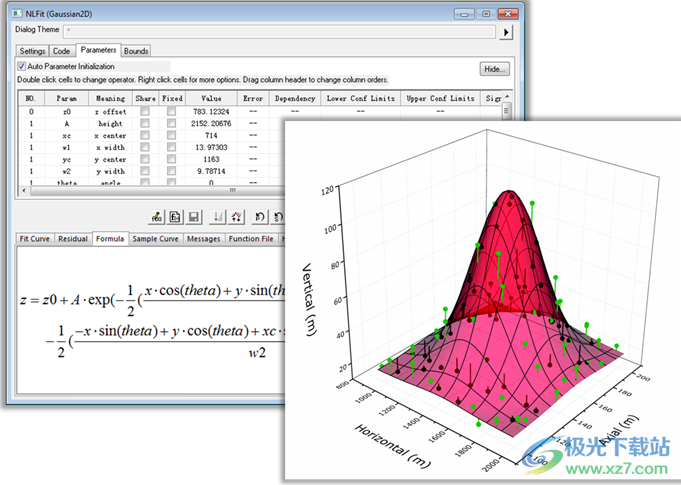Toggle Auto Parameter Initialization checkbox
The width and height of the screenshot is (681, 485).
pyautogui.click(x=21, y=66)
